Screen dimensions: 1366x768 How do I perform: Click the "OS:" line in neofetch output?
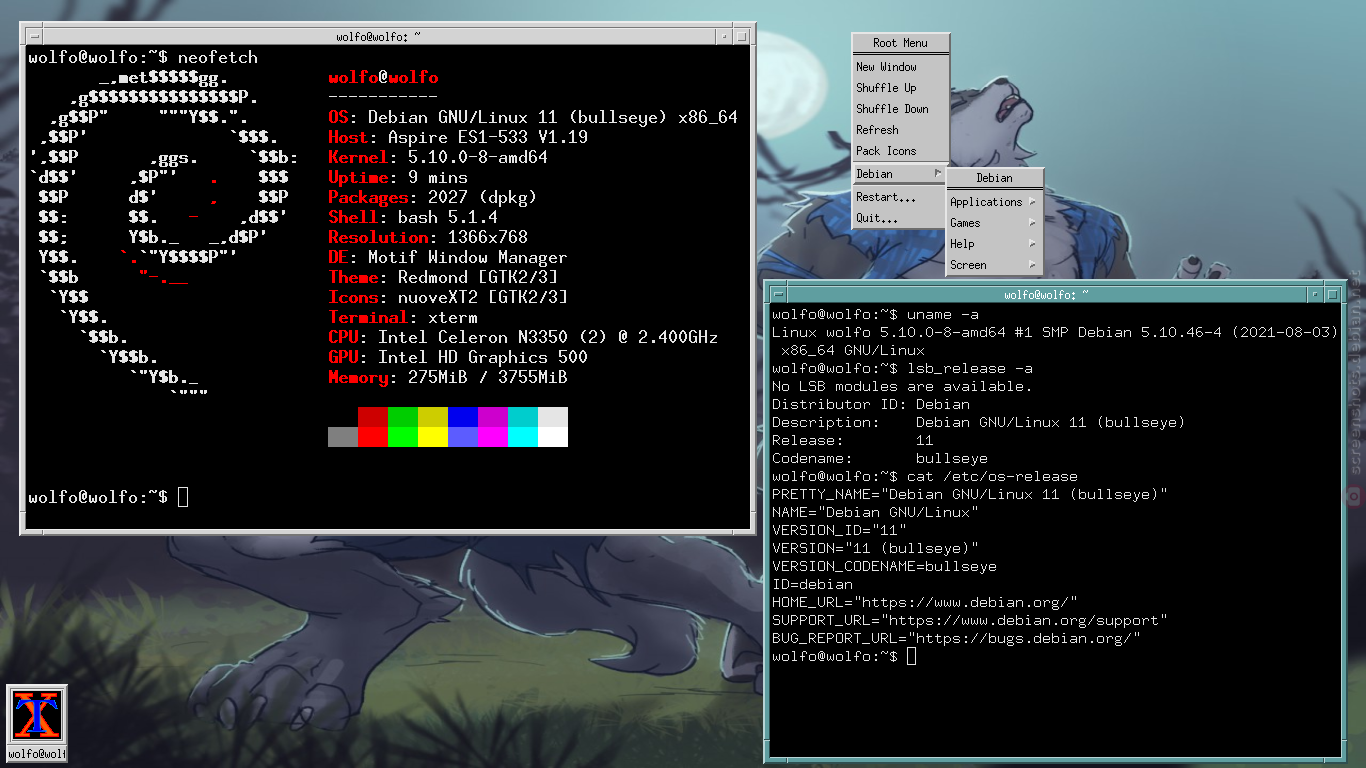pos(533,117)
